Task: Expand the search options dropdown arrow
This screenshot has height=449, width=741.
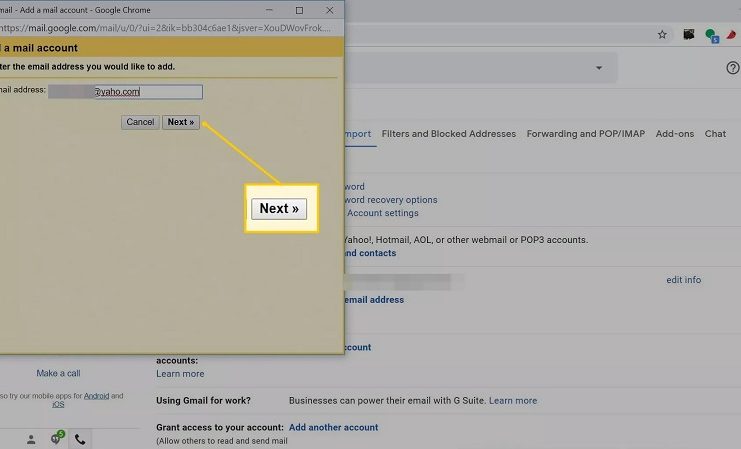Action: point(599,68)
